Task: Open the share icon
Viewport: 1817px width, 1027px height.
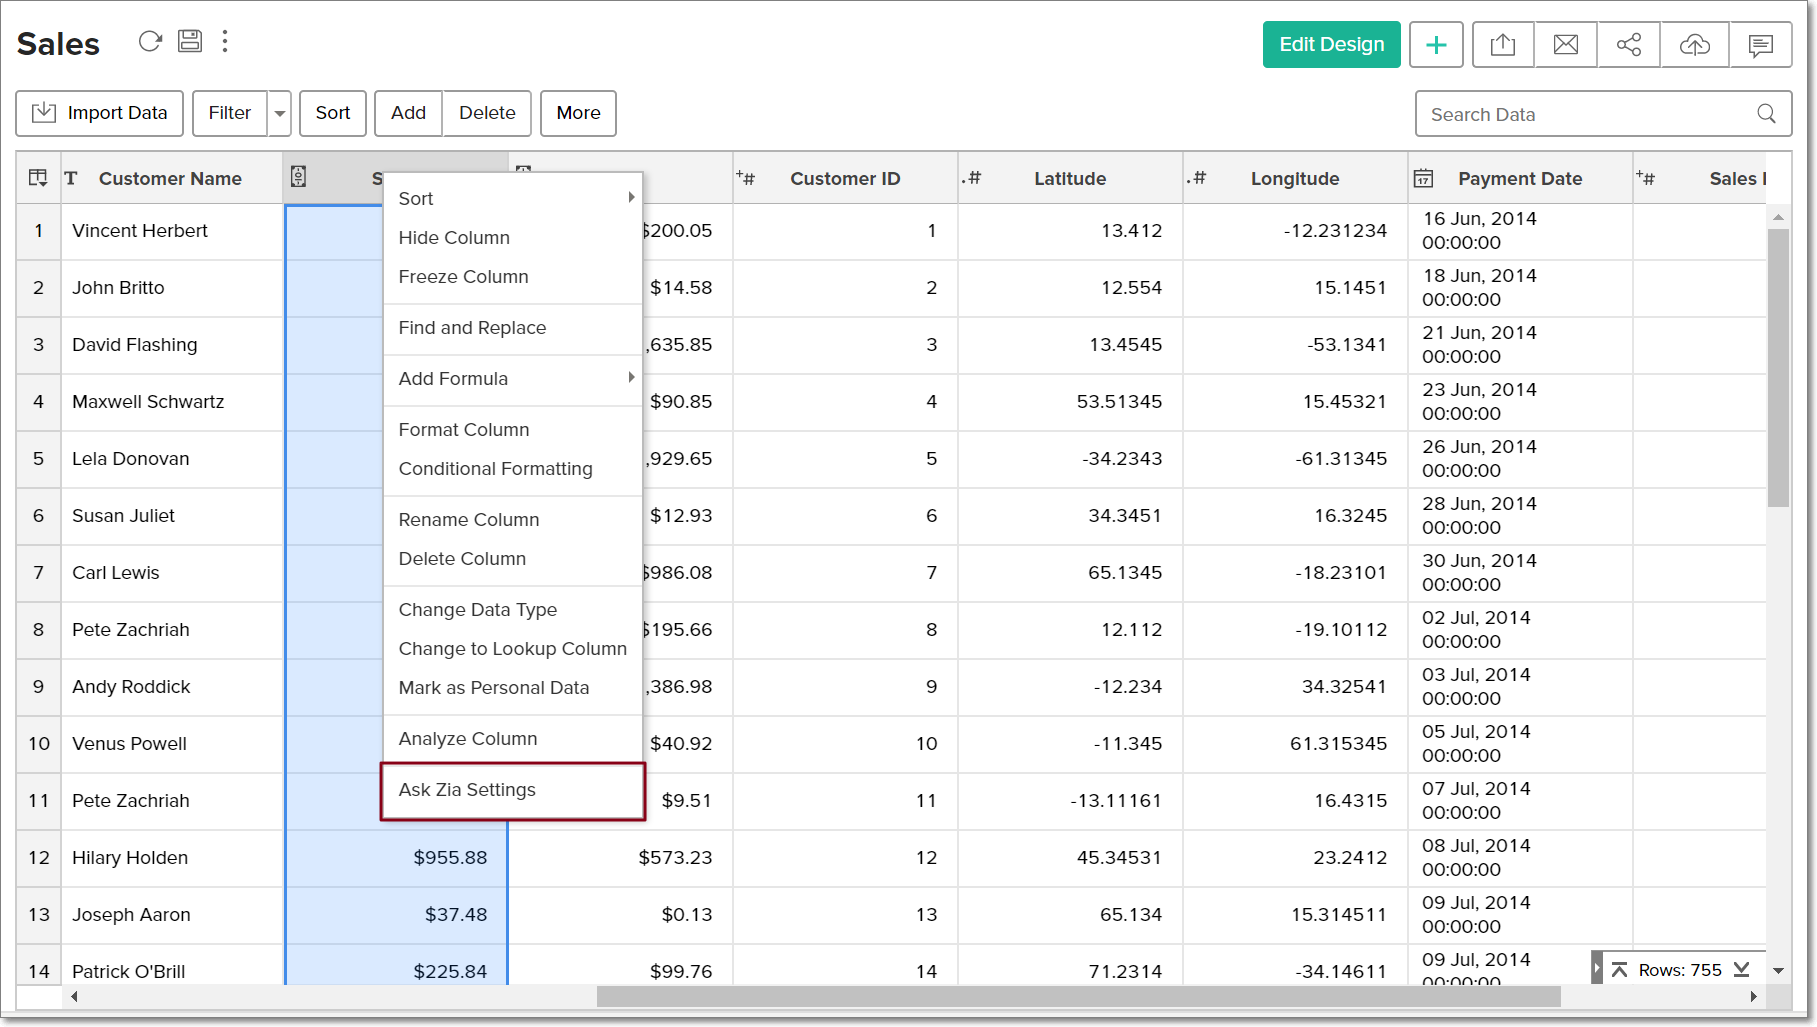Action: pyautogui.click(x=1628, y=45)
